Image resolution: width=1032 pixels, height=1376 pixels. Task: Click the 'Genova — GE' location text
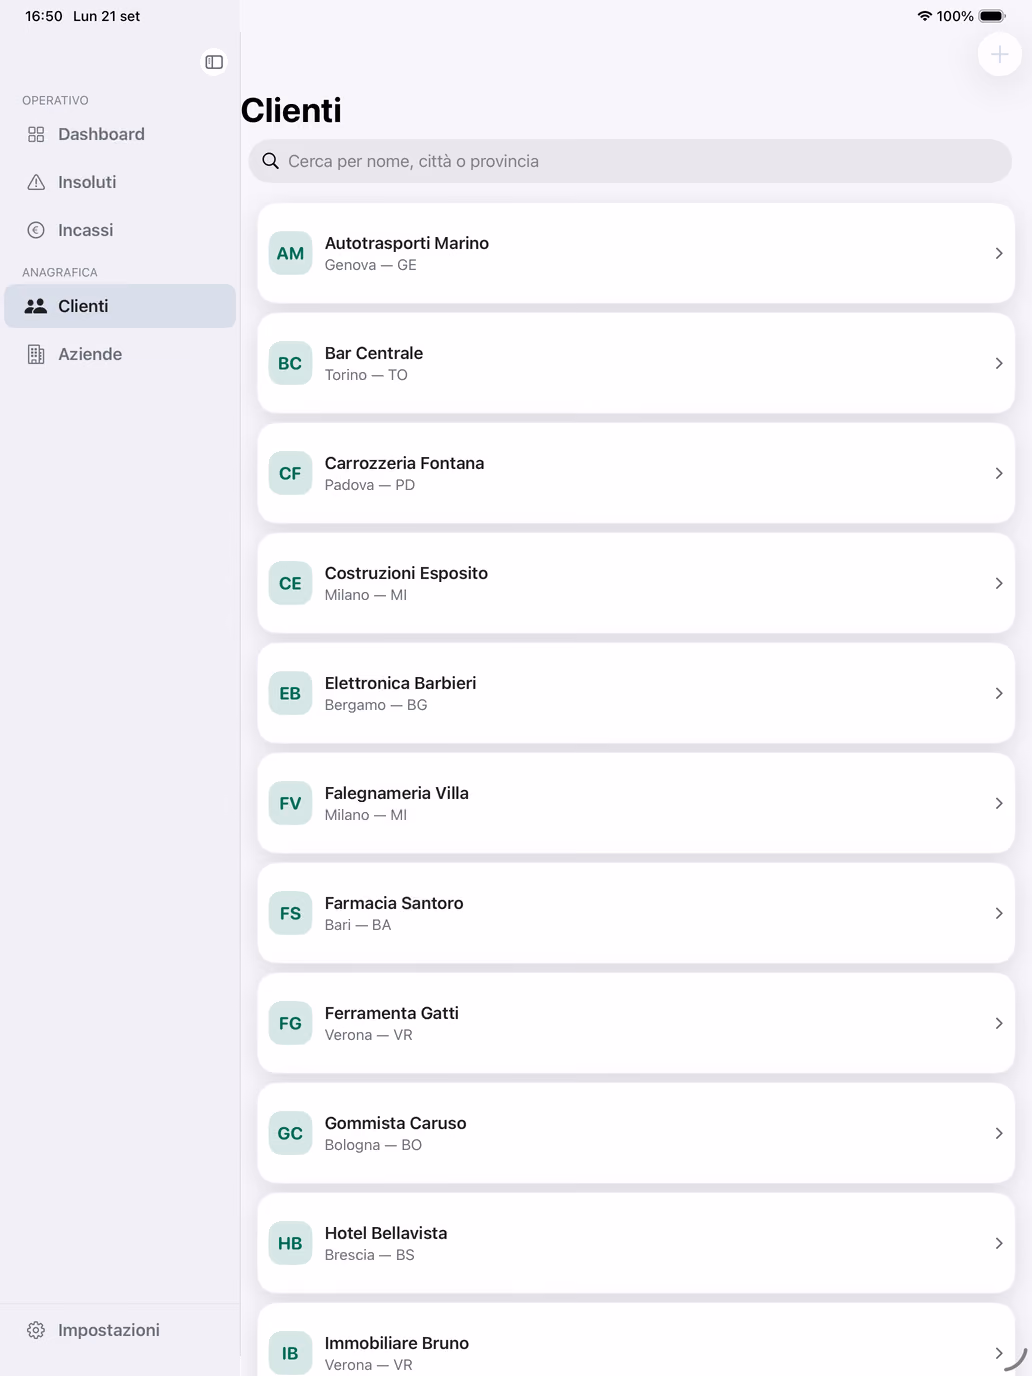point(371,265)
